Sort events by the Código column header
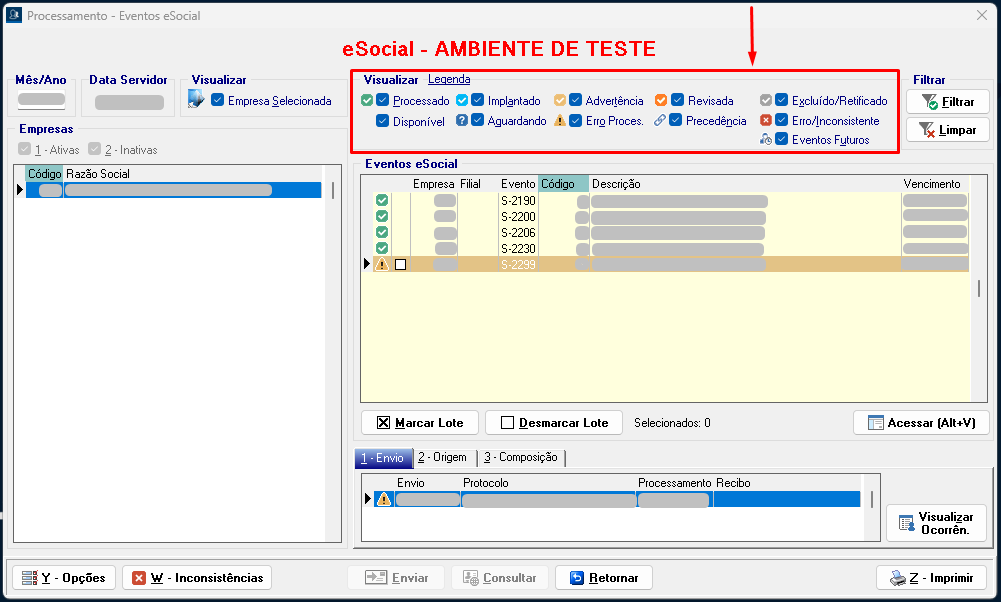Viewport: 1001px width, 602px height. 562,184
